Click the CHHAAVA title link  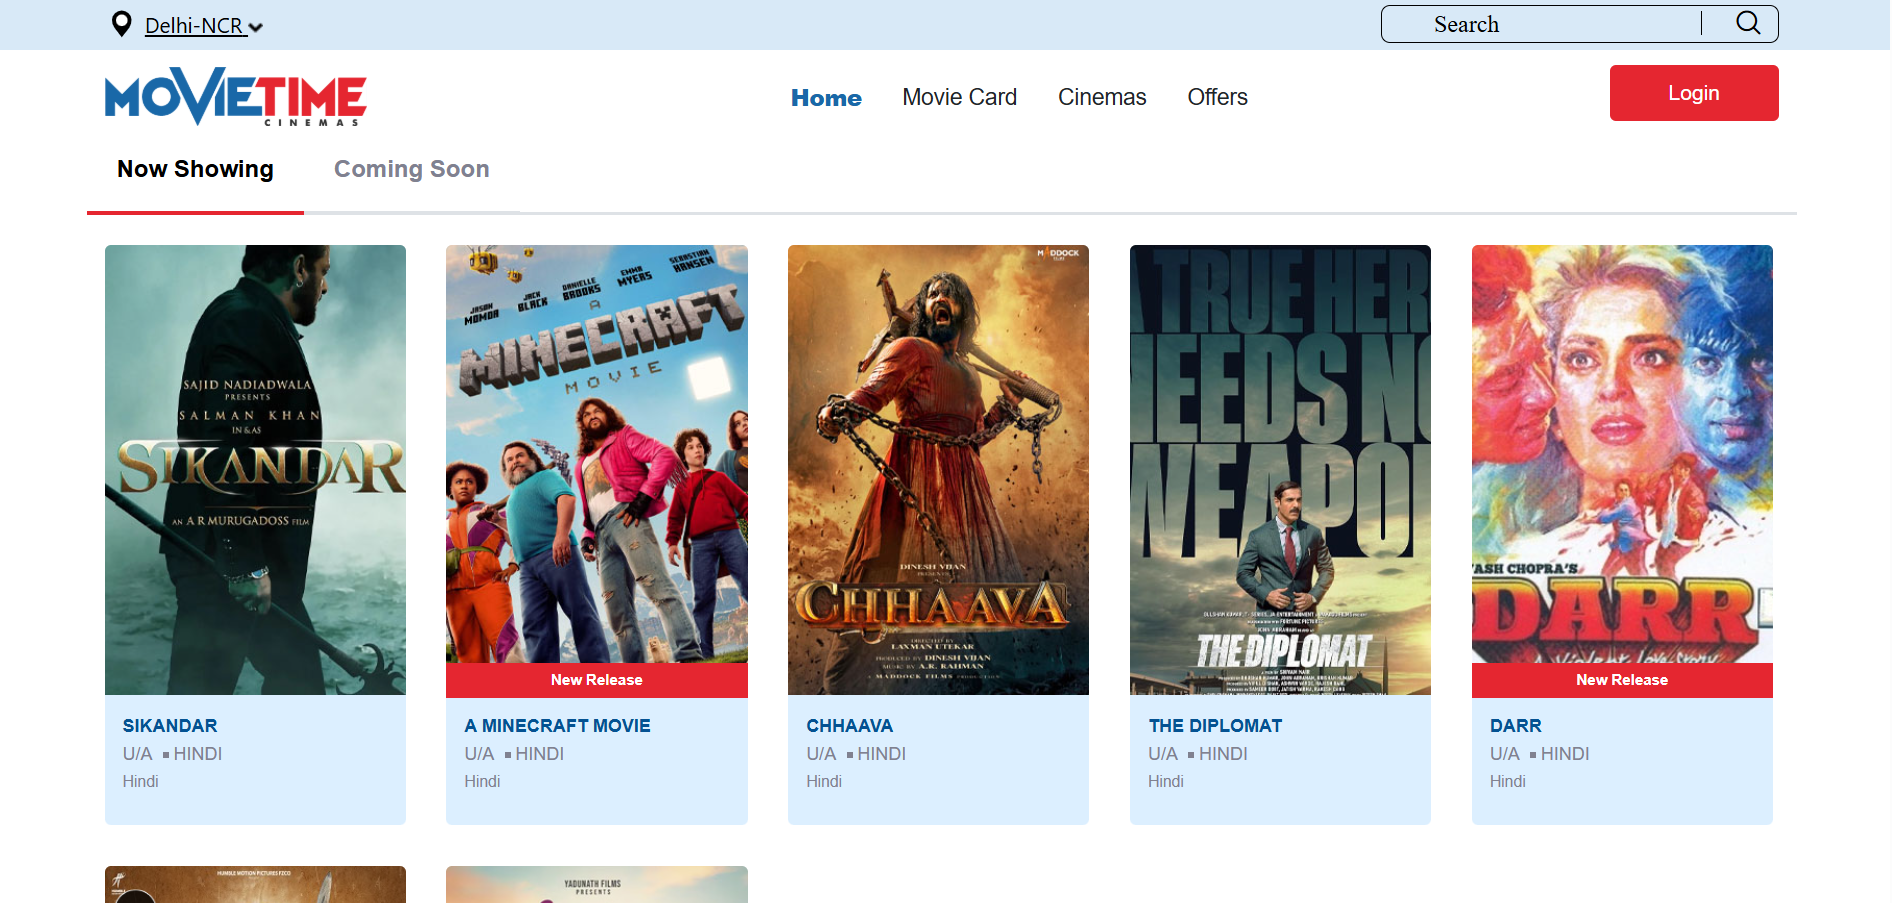pos(850,726)
